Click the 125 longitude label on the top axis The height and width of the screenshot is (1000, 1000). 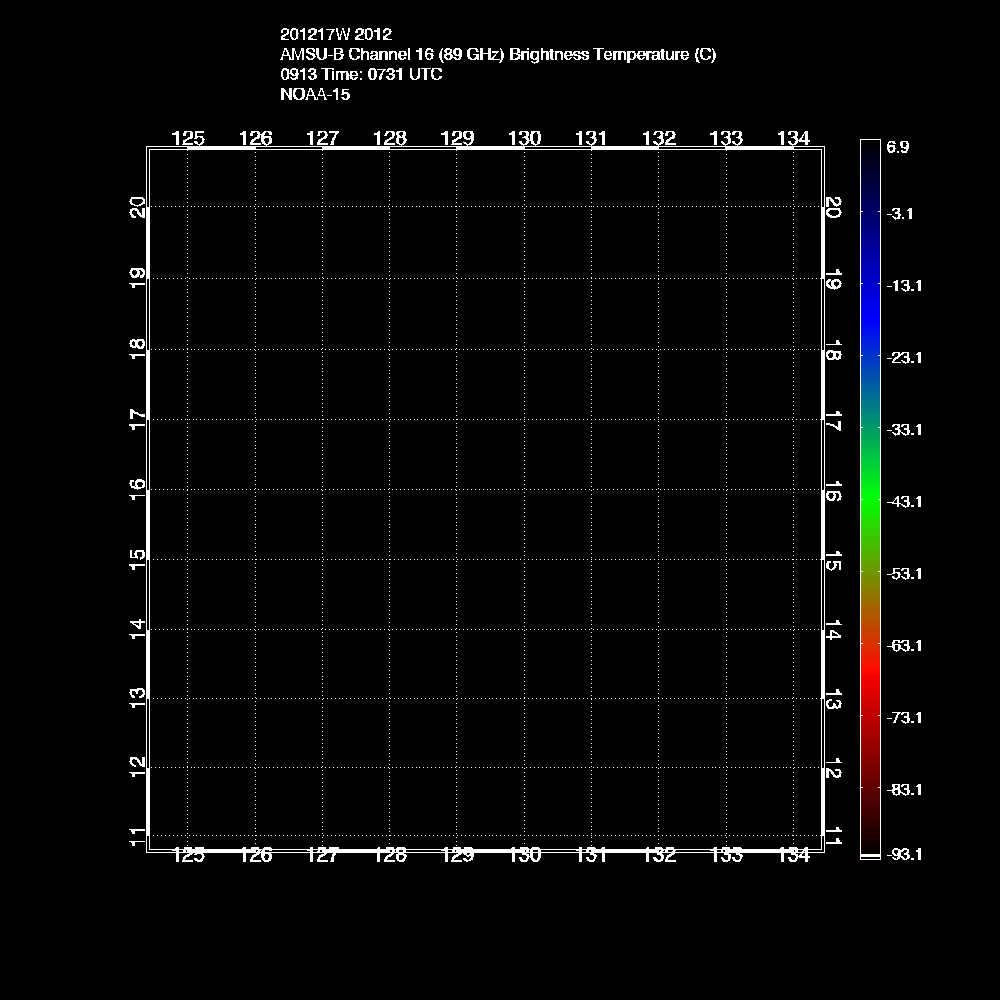188,138
